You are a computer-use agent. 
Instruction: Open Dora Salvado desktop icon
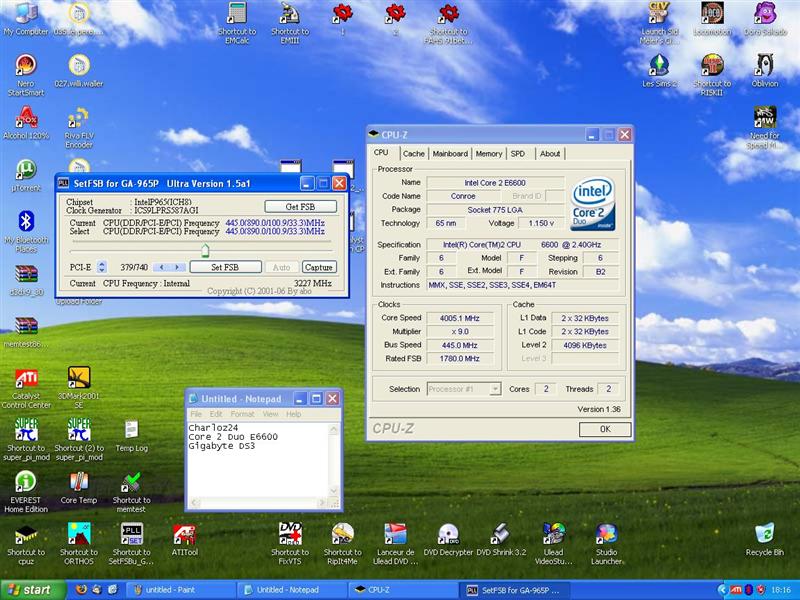(765, 19)
